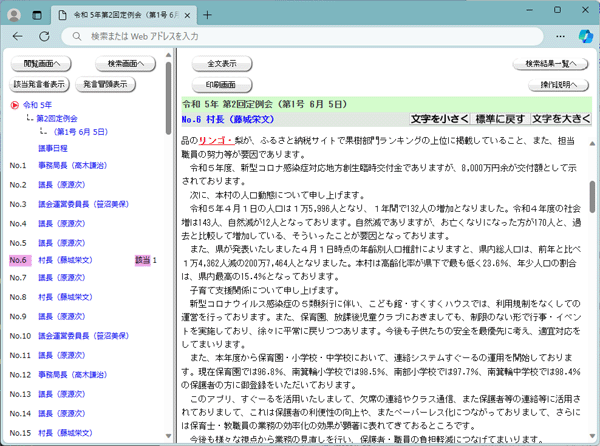600x446 pixels.
Task: Click the 該当発言者表示 button
Action: (39, 84)
